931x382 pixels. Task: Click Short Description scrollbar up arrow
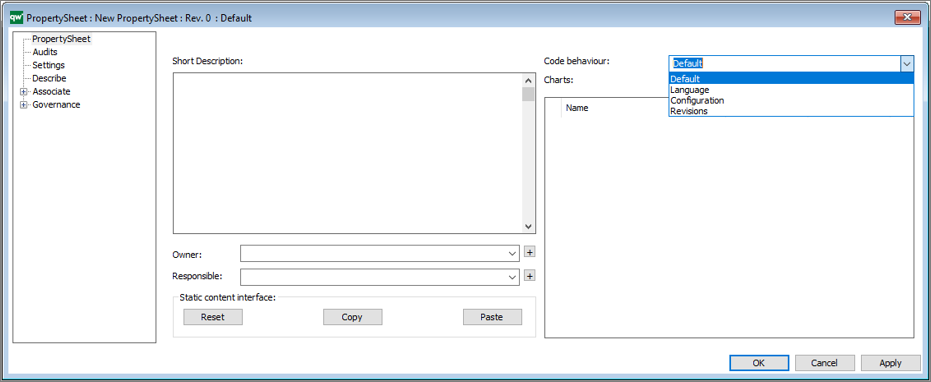[528, 80]
